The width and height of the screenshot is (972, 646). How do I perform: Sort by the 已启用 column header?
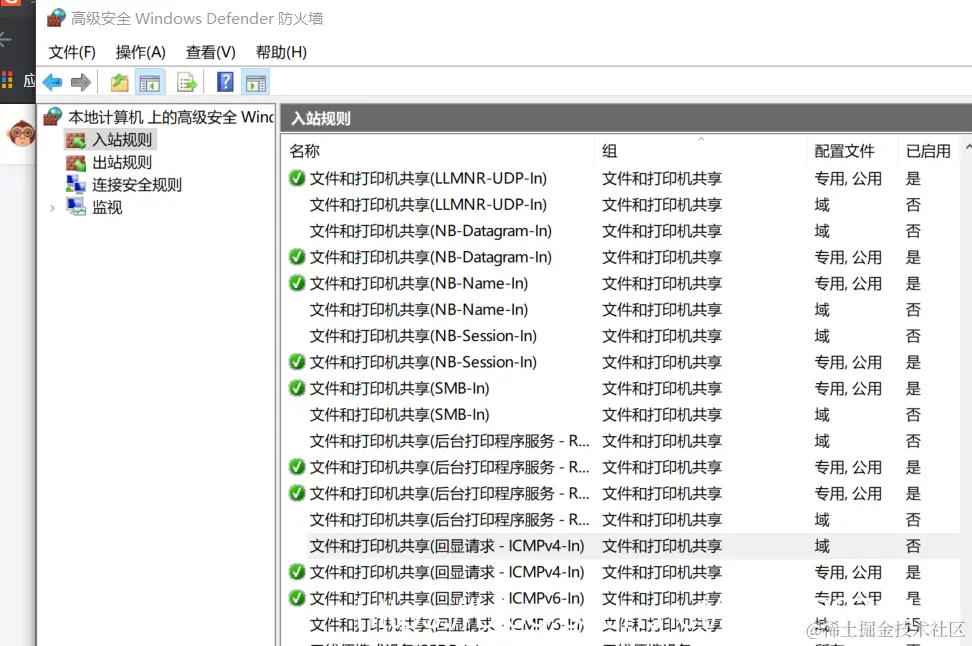click(929, 151)
